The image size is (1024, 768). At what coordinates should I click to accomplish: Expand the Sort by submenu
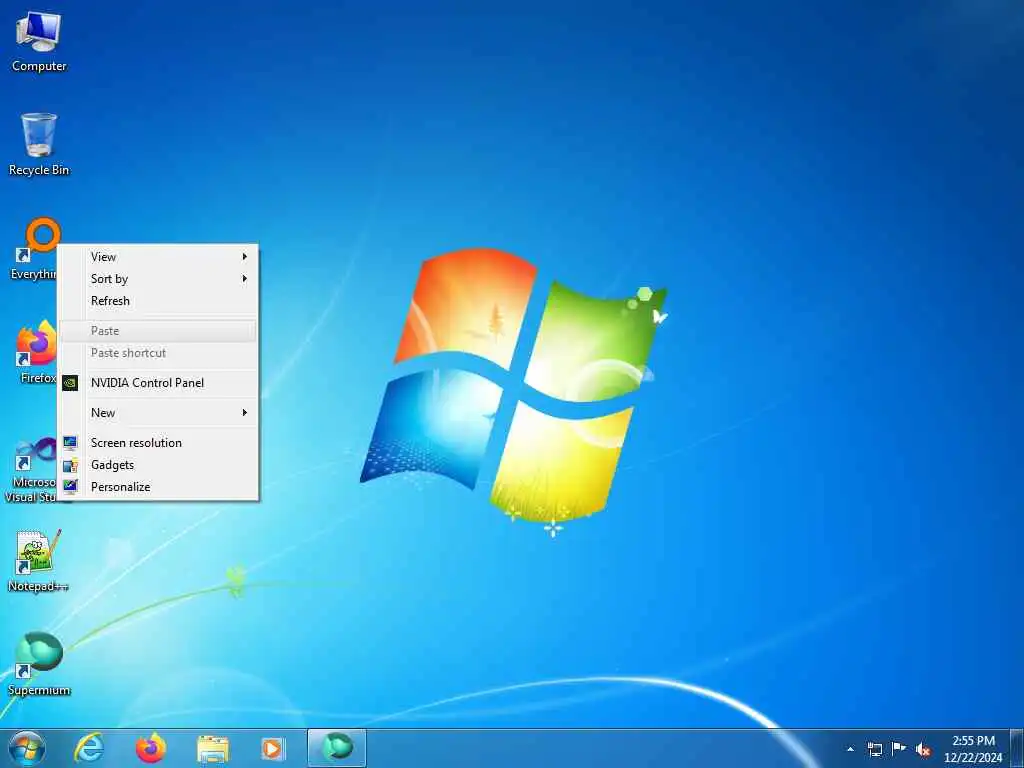pos(159,279)
